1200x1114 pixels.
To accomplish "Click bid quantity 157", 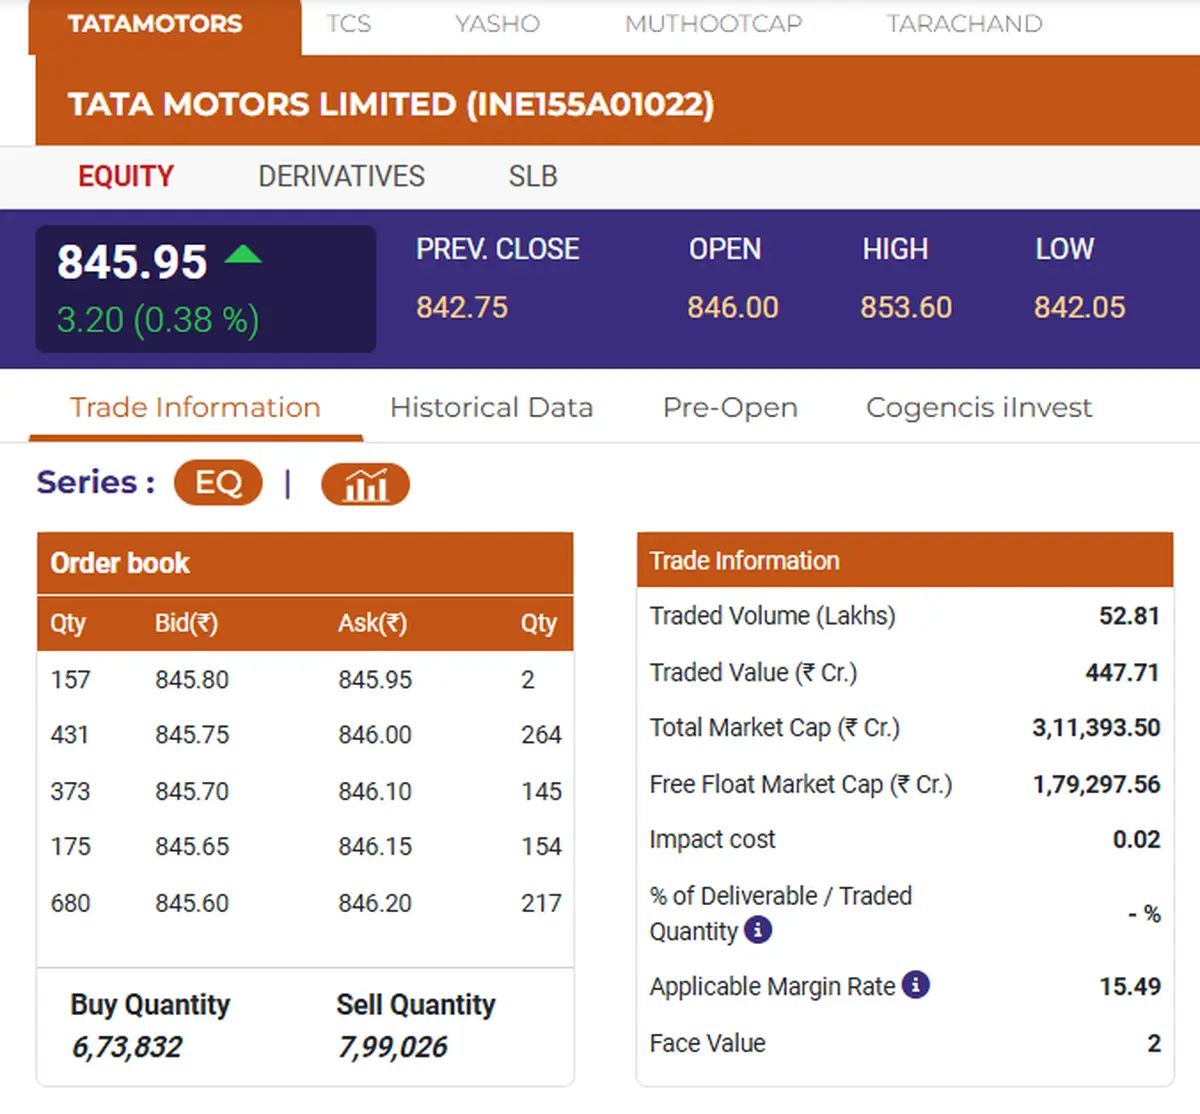I will coord(70,680).
